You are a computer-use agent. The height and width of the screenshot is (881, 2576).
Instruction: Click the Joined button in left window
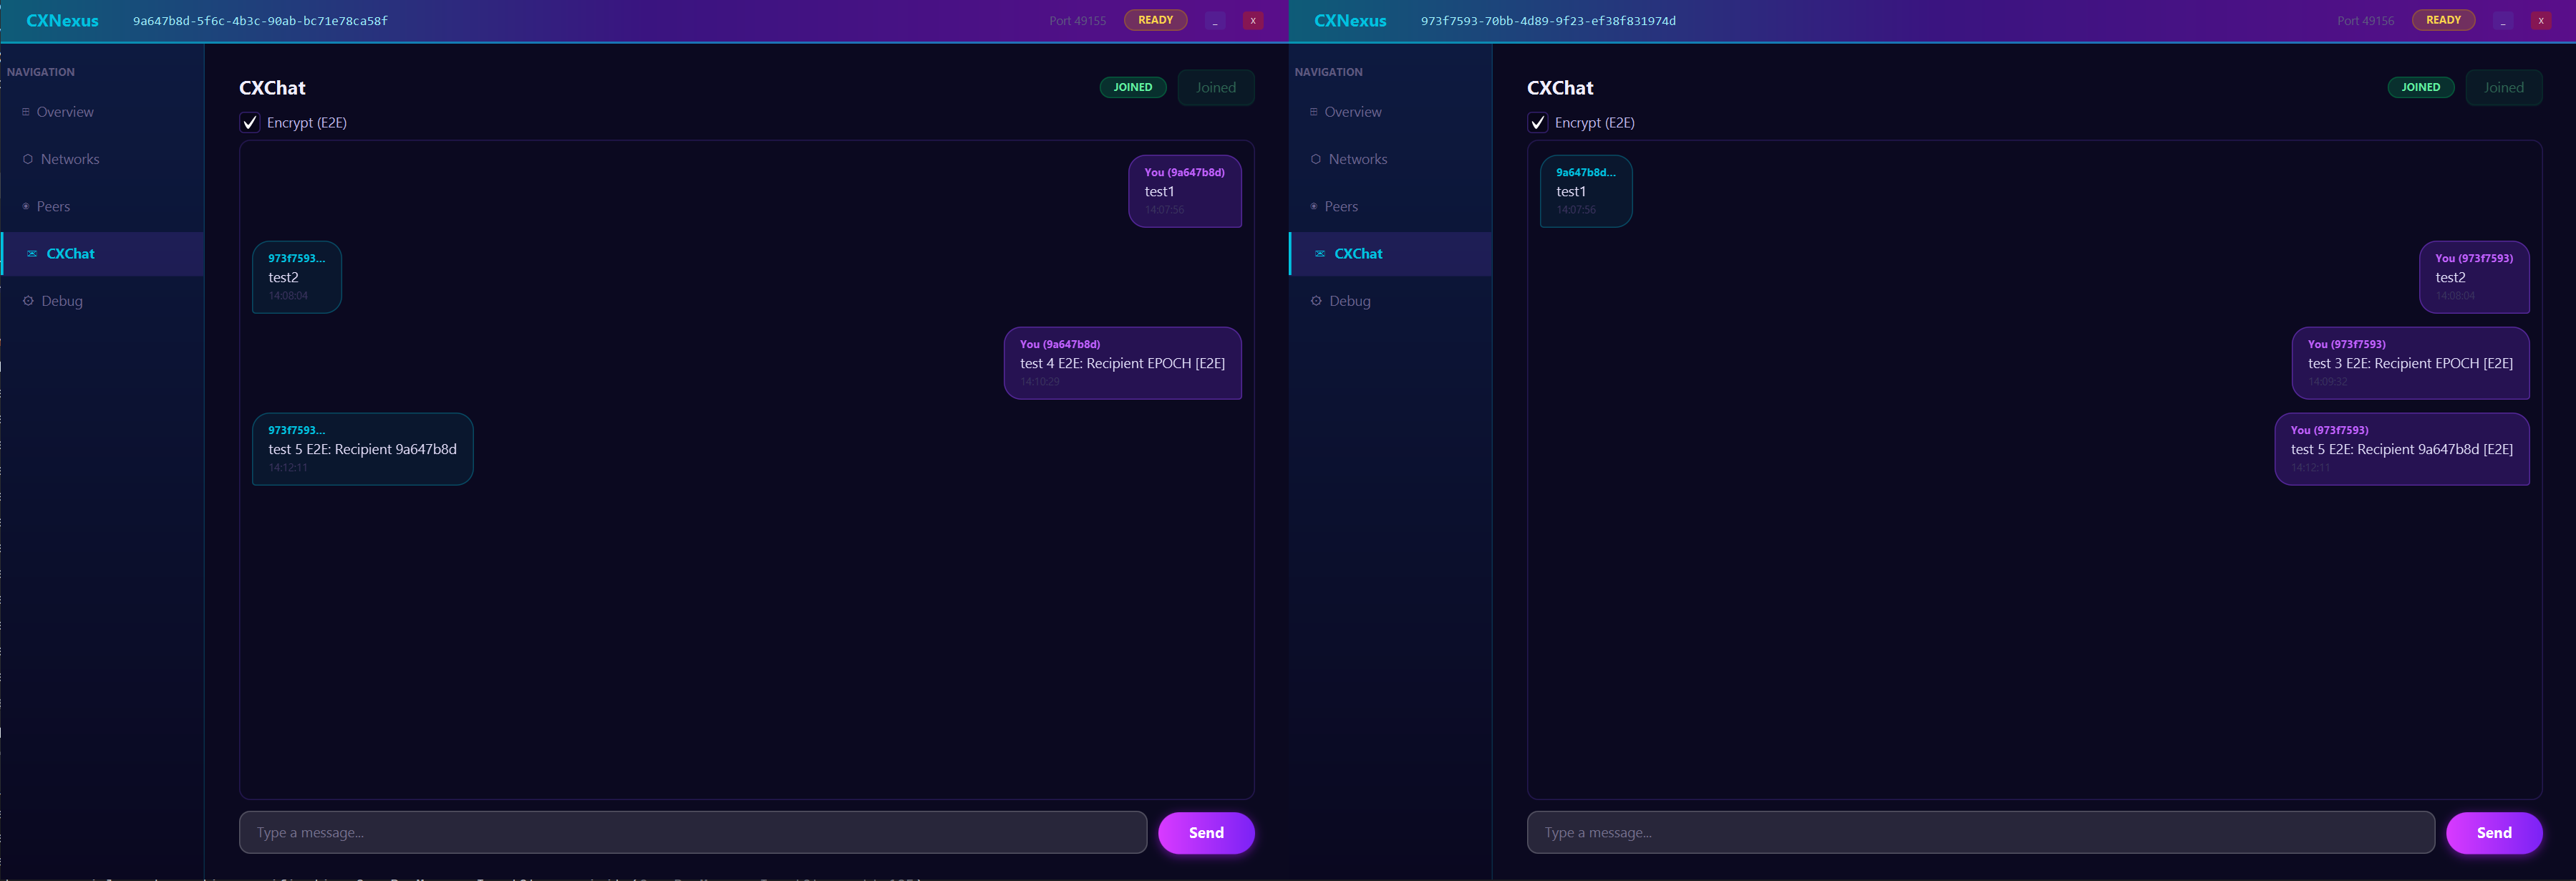(1216, 88)
